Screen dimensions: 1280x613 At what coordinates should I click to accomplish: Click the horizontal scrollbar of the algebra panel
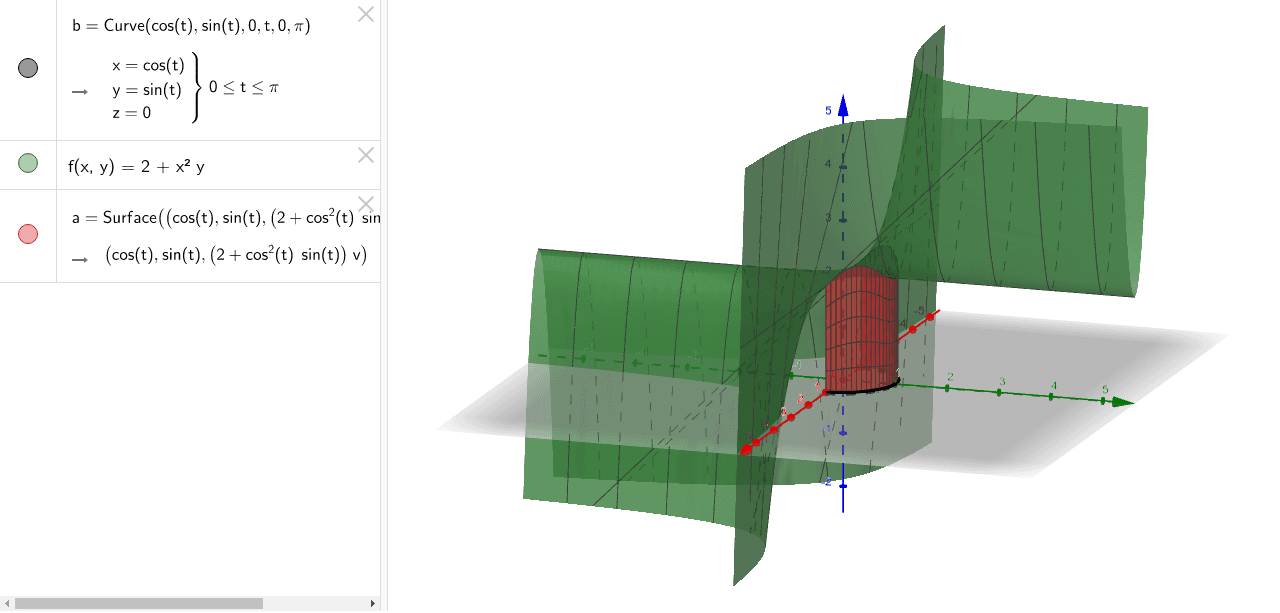tap(140, 601)
